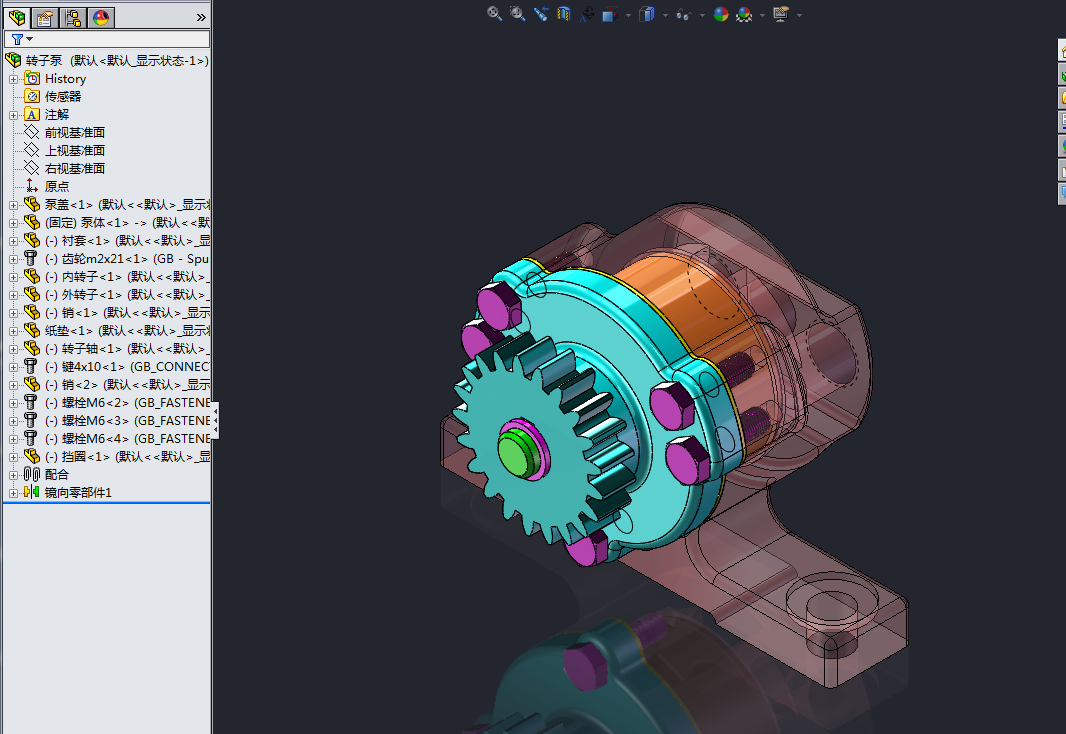
Task: Click the 齿轮m2x21<1> toolbox part icon
Action: coord(31,258)
